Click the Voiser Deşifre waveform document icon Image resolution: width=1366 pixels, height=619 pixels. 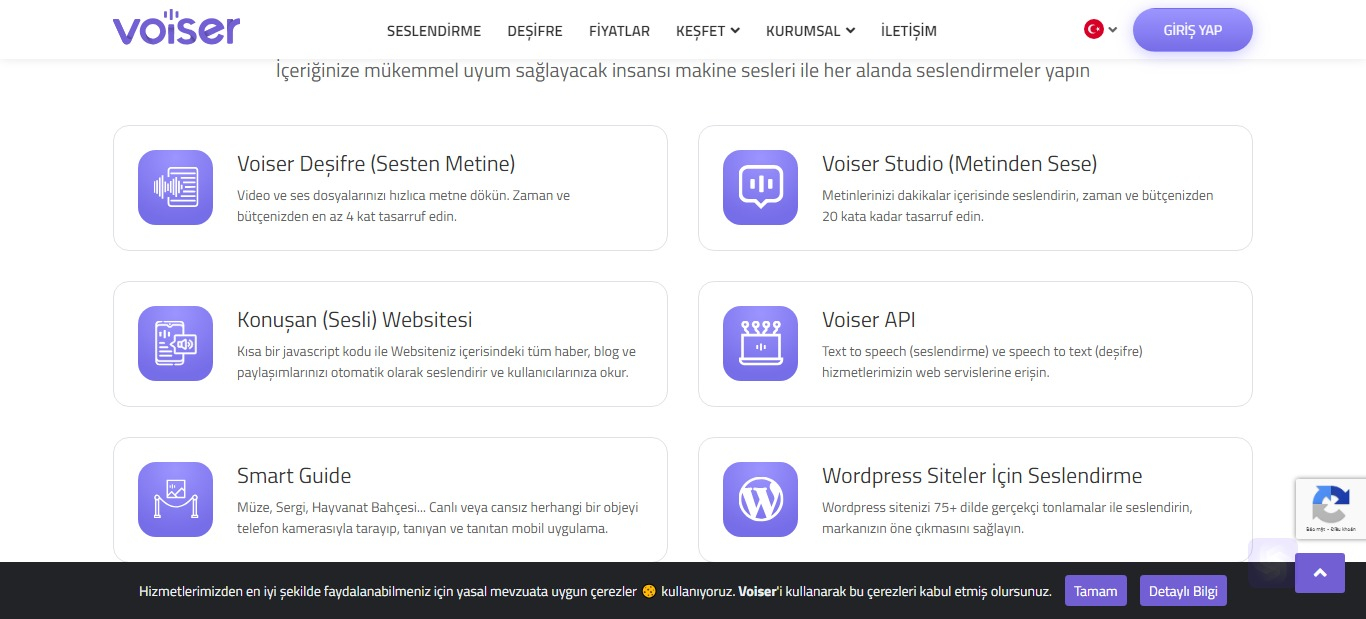[175, 188]
